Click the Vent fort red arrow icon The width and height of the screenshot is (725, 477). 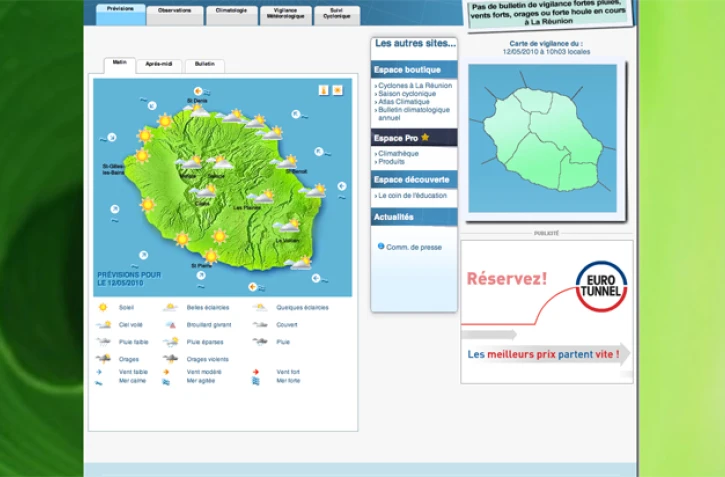pos(256,372)
